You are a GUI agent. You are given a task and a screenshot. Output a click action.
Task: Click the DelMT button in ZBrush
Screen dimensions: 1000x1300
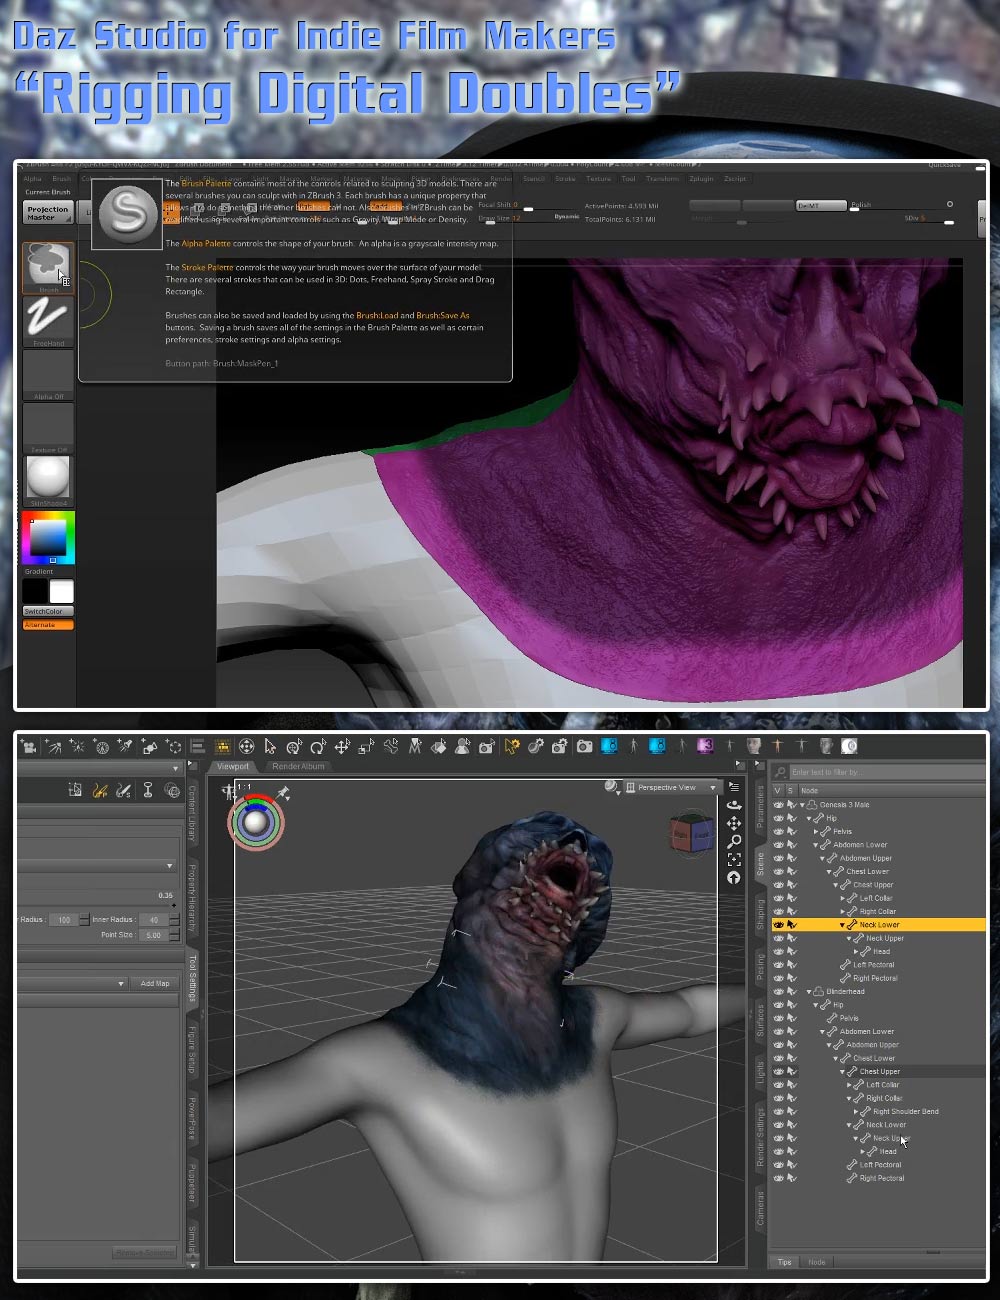pyautogui.click(x=820, y=205)
